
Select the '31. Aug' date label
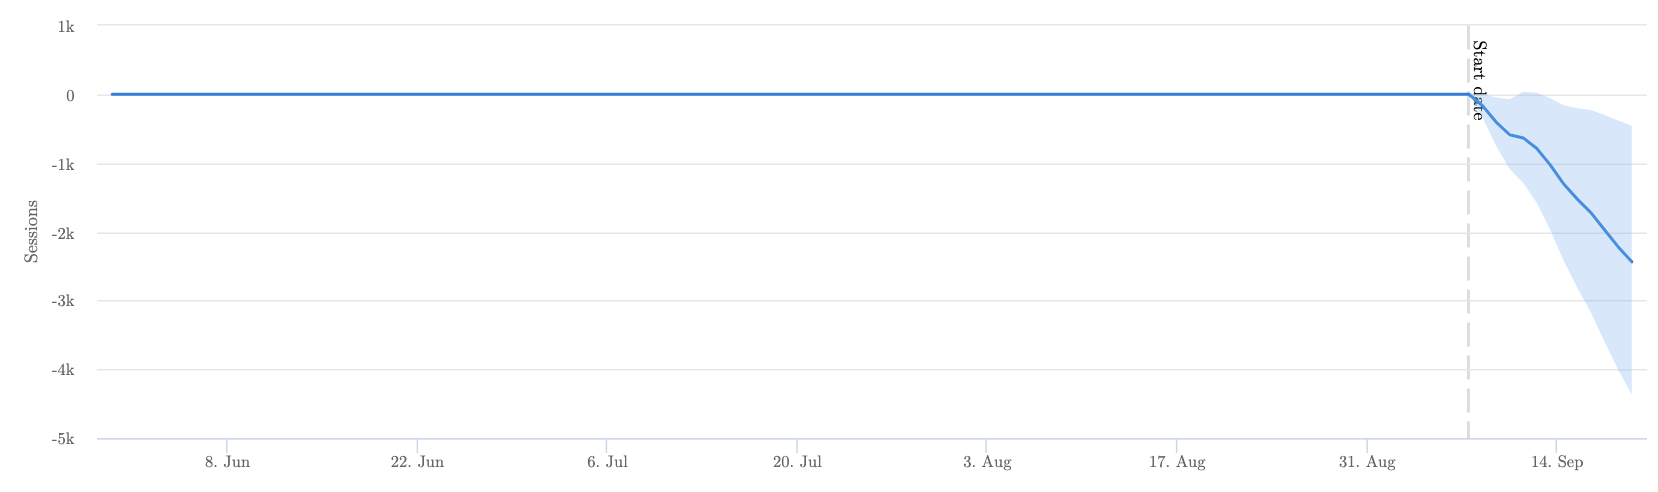(1367, 463)
